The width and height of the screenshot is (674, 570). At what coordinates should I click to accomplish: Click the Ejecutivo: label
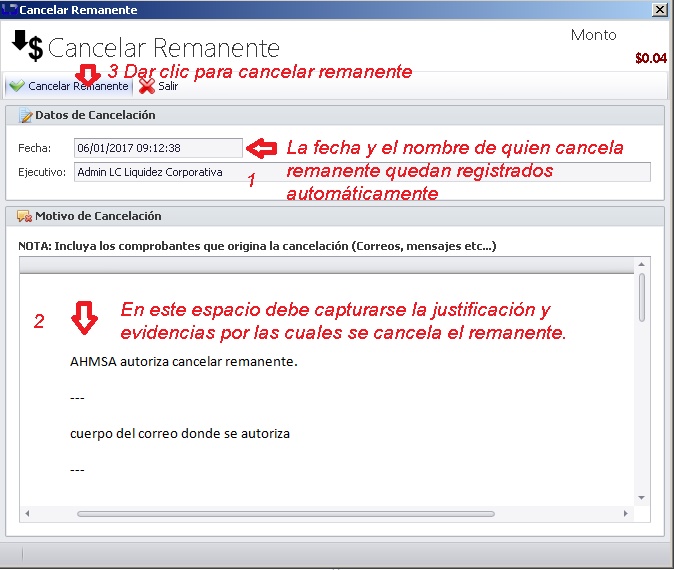(x=42, y=172)
